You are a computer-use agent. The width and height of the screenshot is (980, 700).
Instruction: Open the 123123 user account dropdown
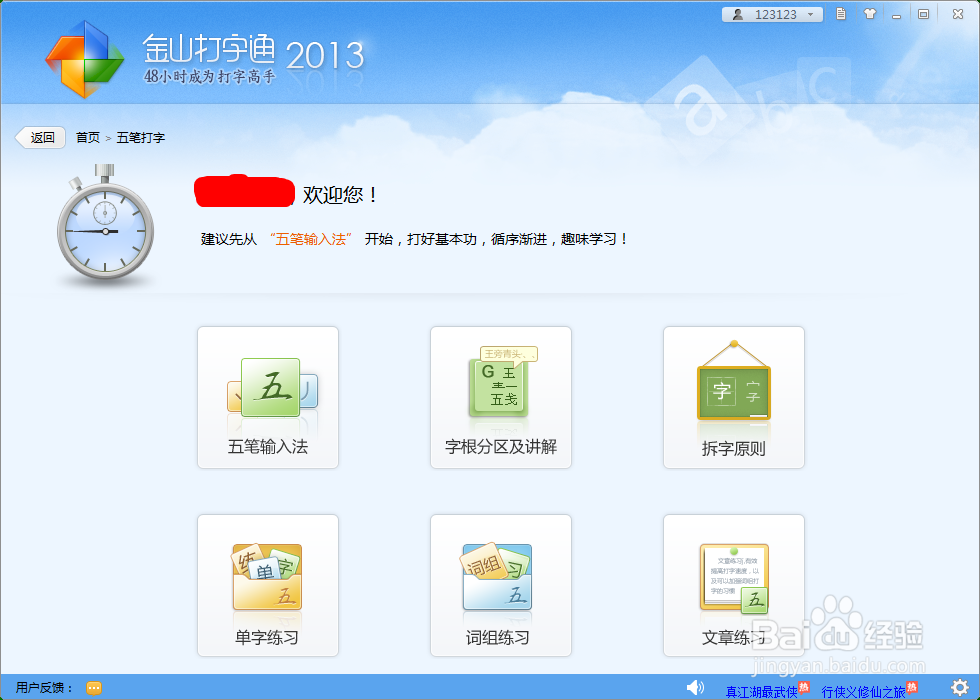(x=772, y=14)
